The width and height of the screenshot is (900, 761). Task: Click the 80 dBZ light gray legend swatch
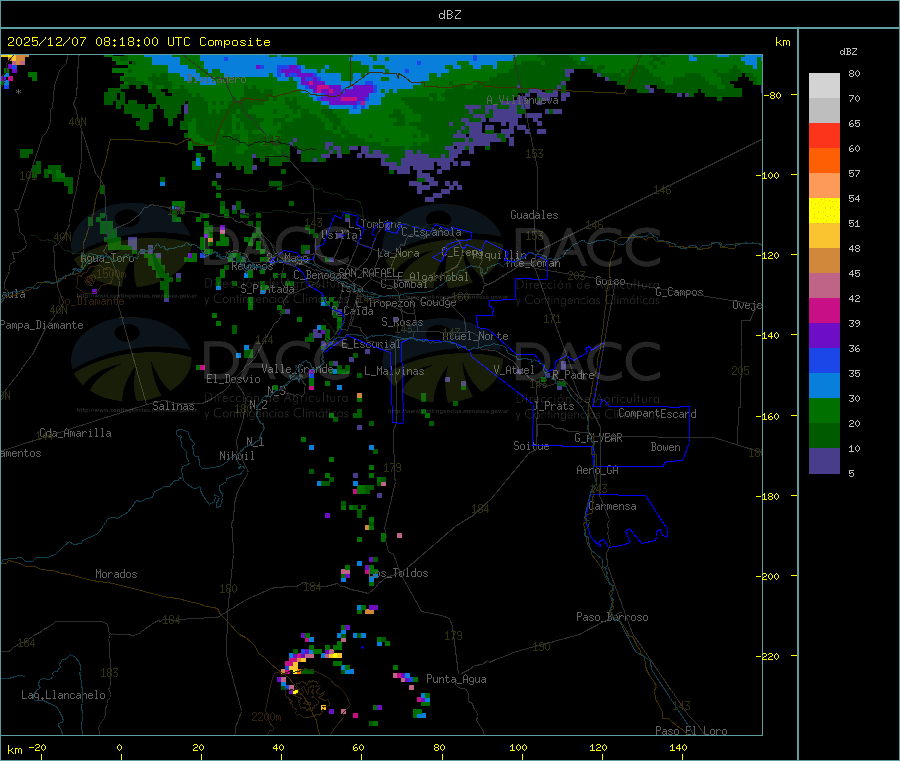(x=824, y=86)
